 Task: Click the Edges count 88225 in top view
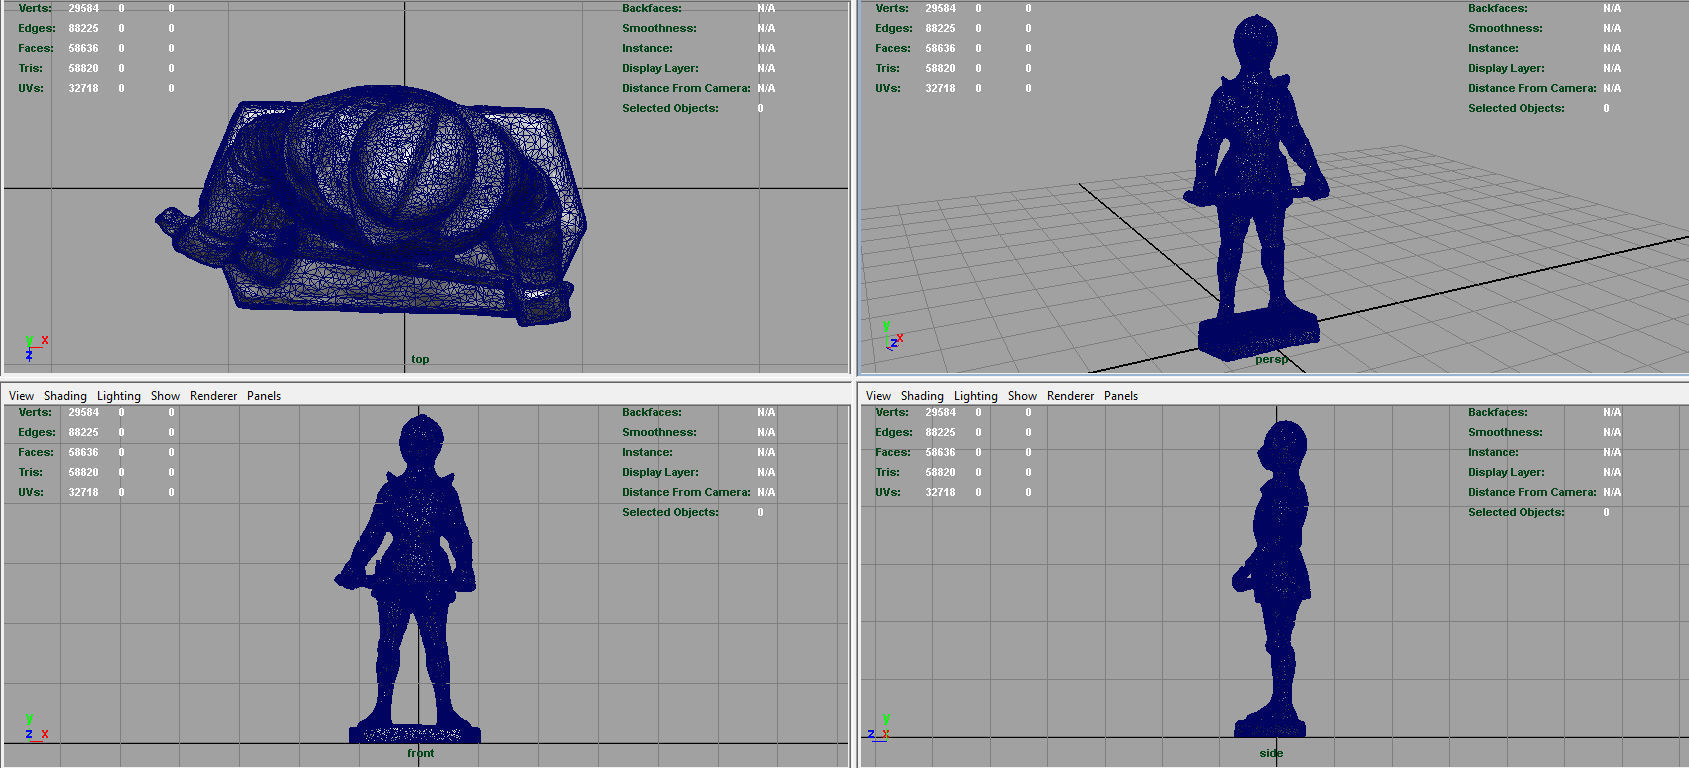83,28
